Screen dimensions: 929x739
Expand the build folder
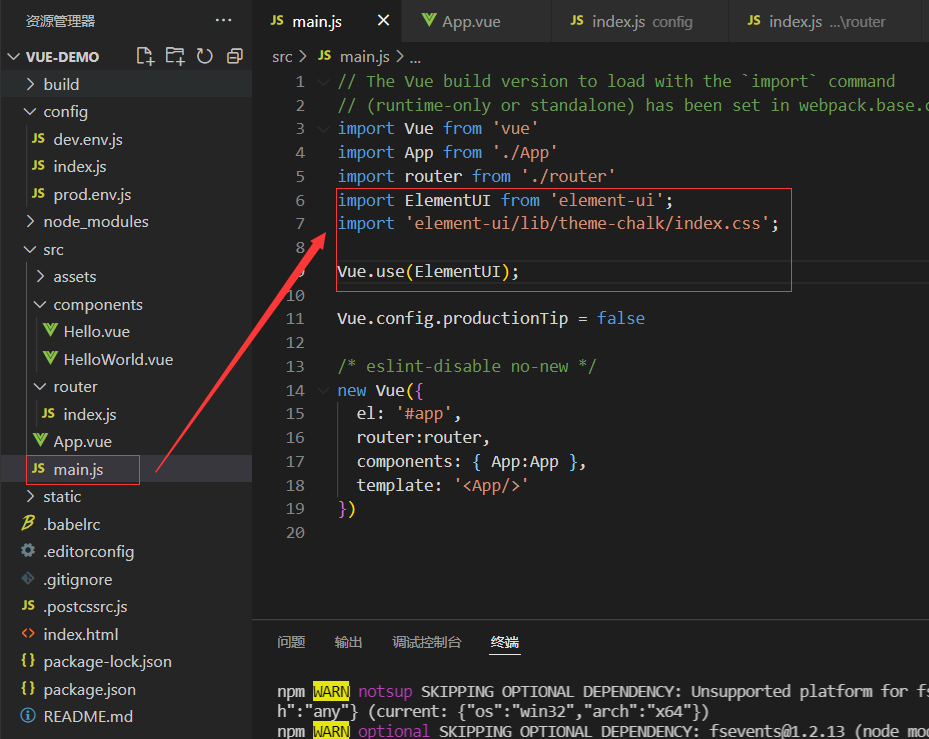61,84
